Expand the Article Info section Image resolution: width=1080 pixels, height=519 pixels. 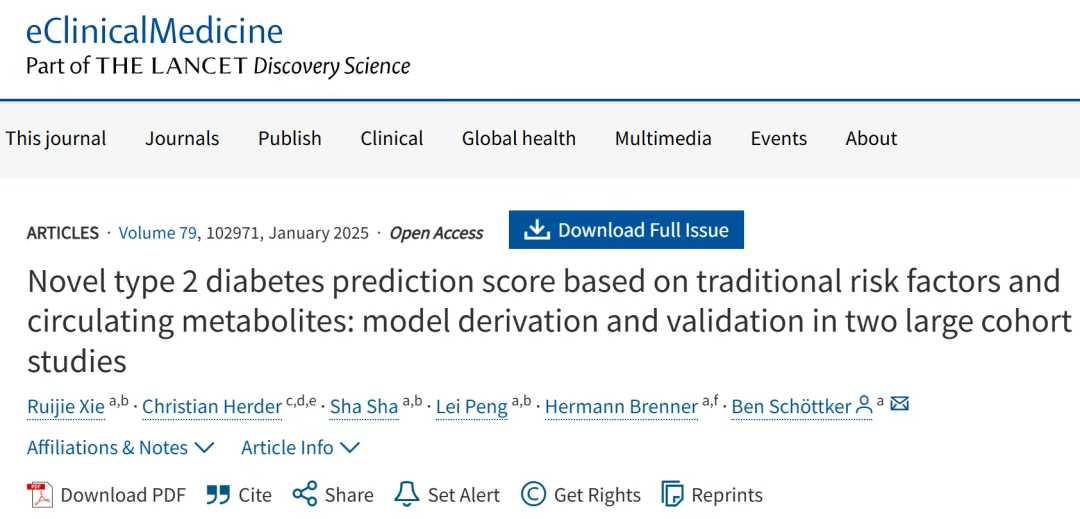point(300,447)
